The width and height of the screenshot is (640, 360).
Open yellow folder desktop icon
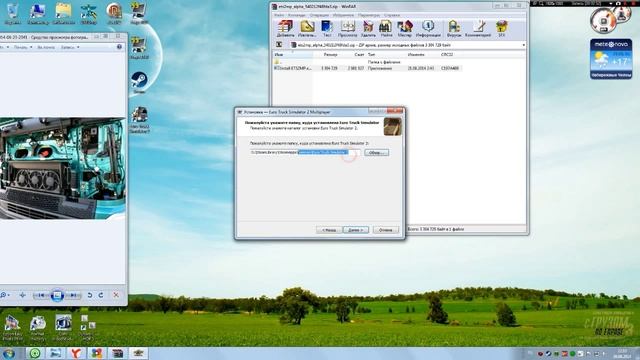click(x=63, y=13)
